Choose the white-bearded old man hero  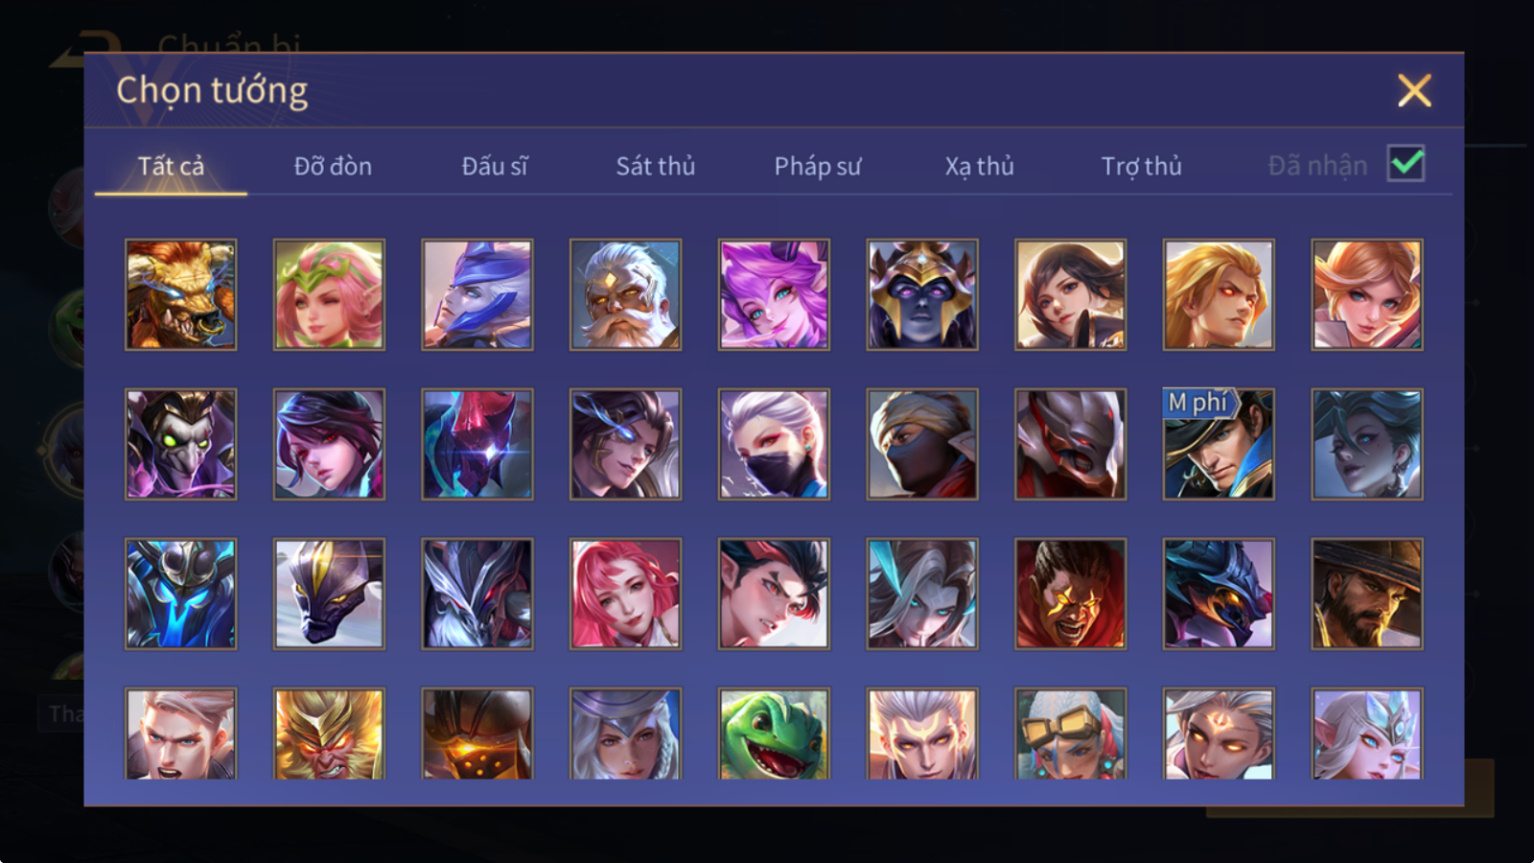(626, 294)
